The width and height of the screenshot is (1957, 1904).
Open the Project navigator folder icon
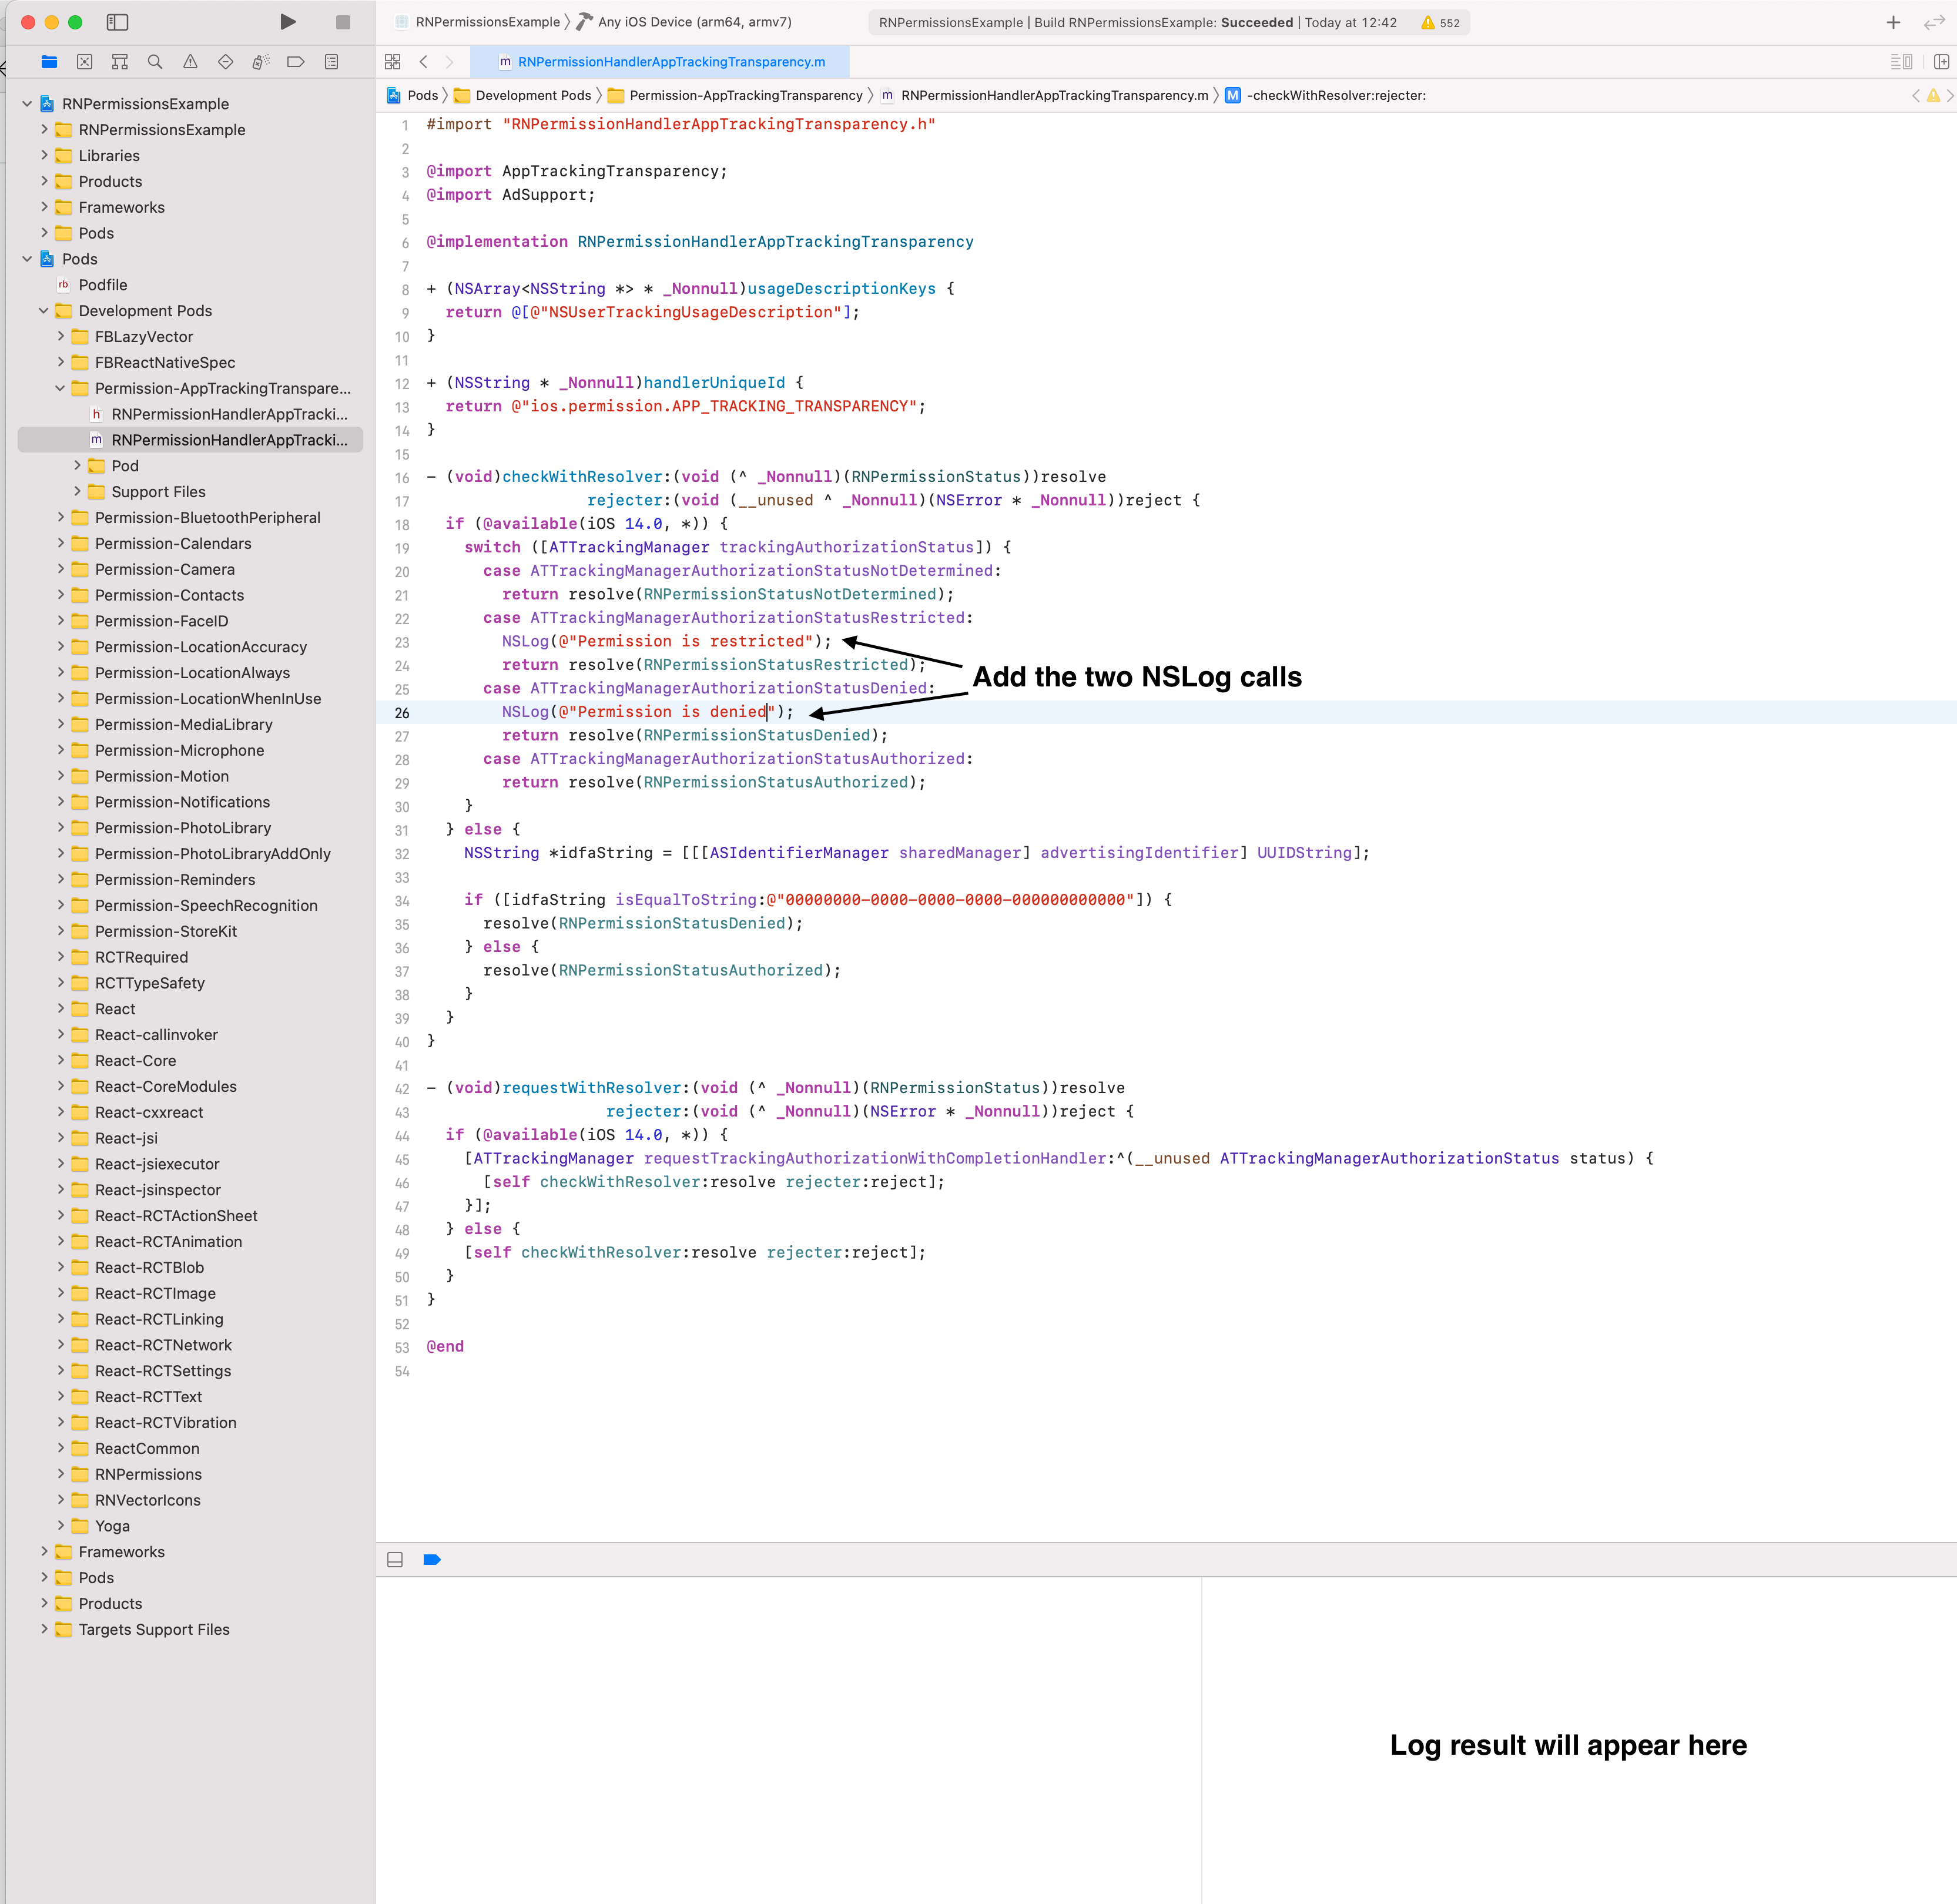[49, 61]
